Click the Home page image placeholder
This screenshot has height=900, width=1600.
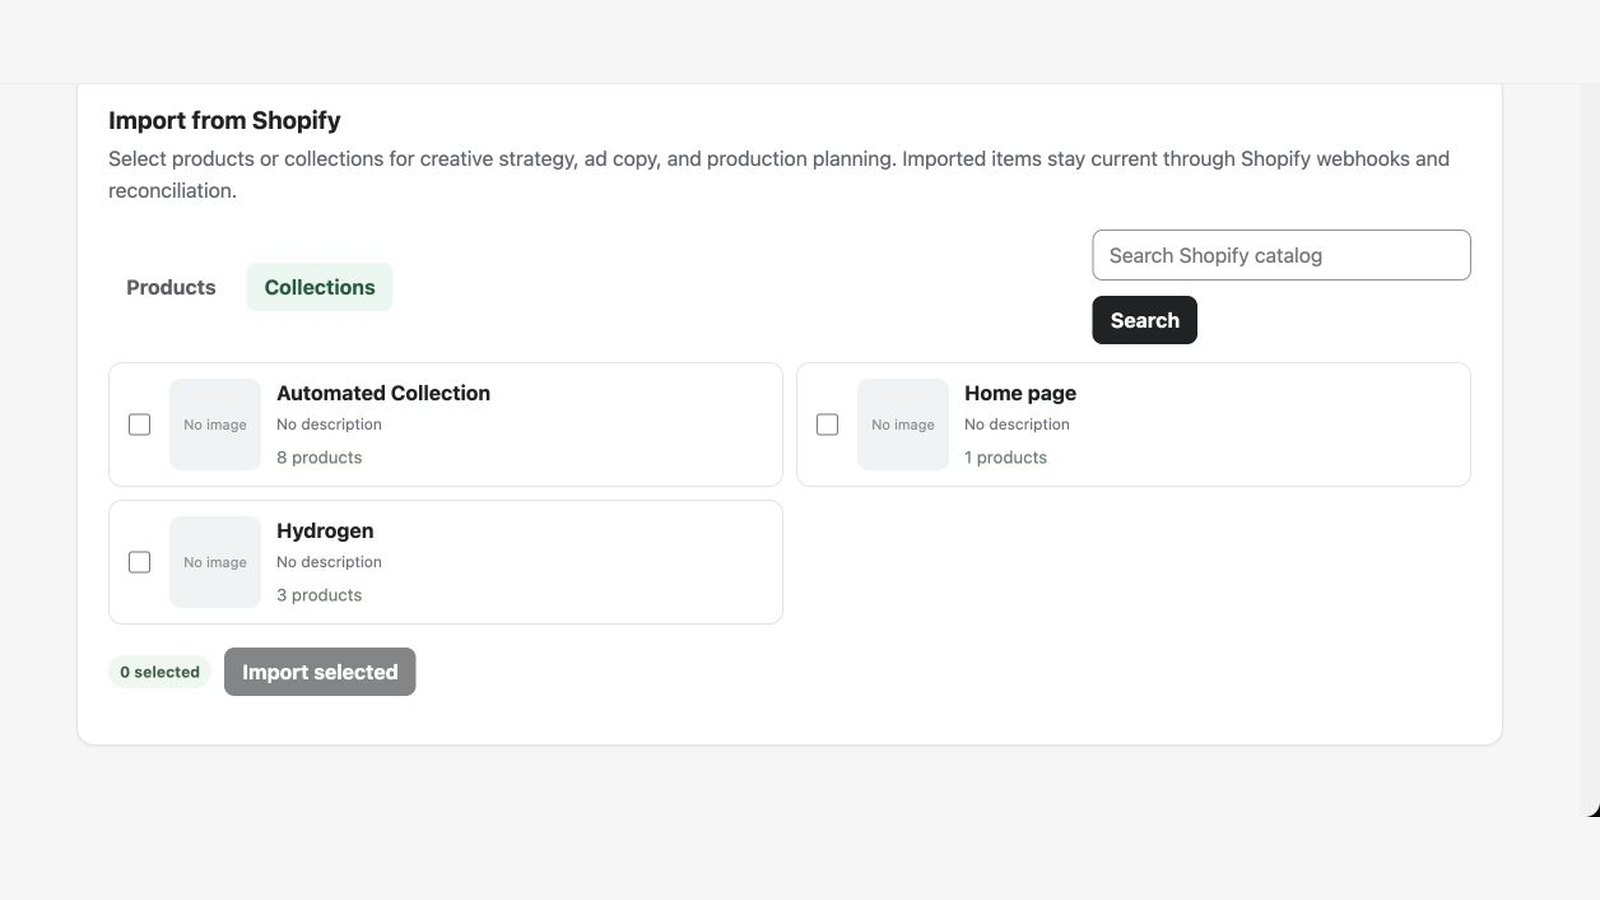(903, 425)
